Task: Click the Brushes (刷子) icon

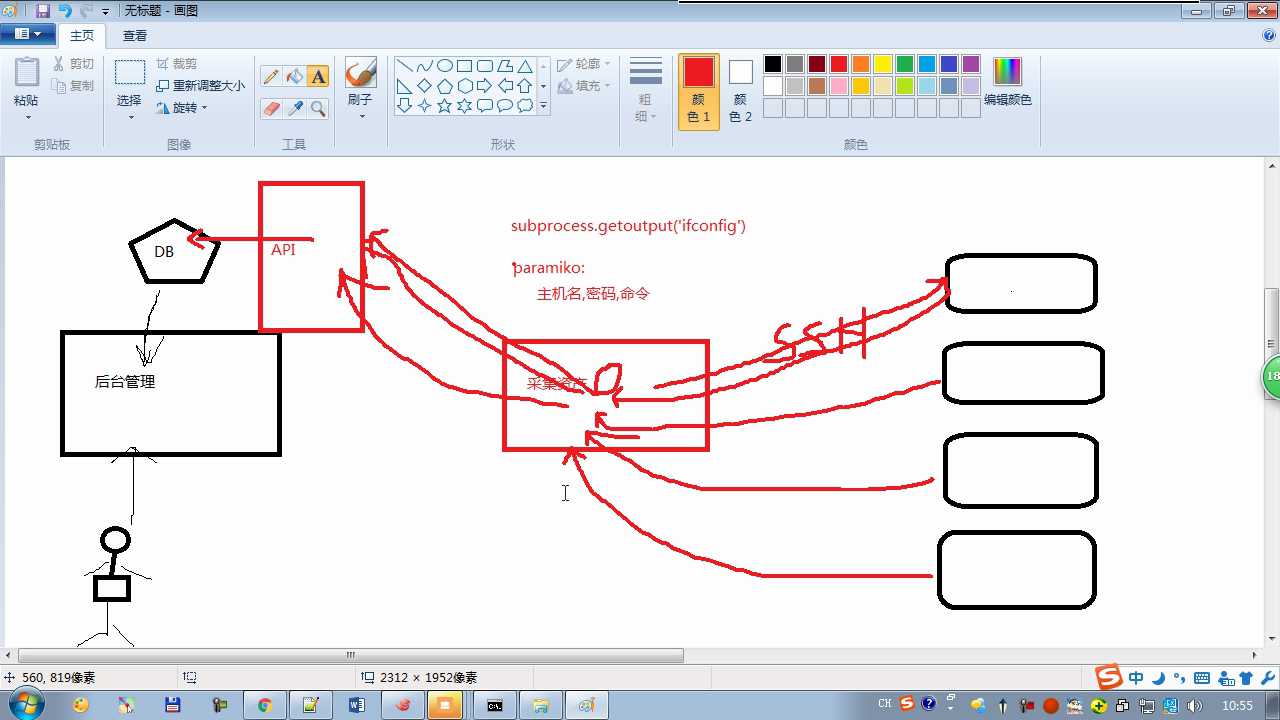Action: click(360, 73)
